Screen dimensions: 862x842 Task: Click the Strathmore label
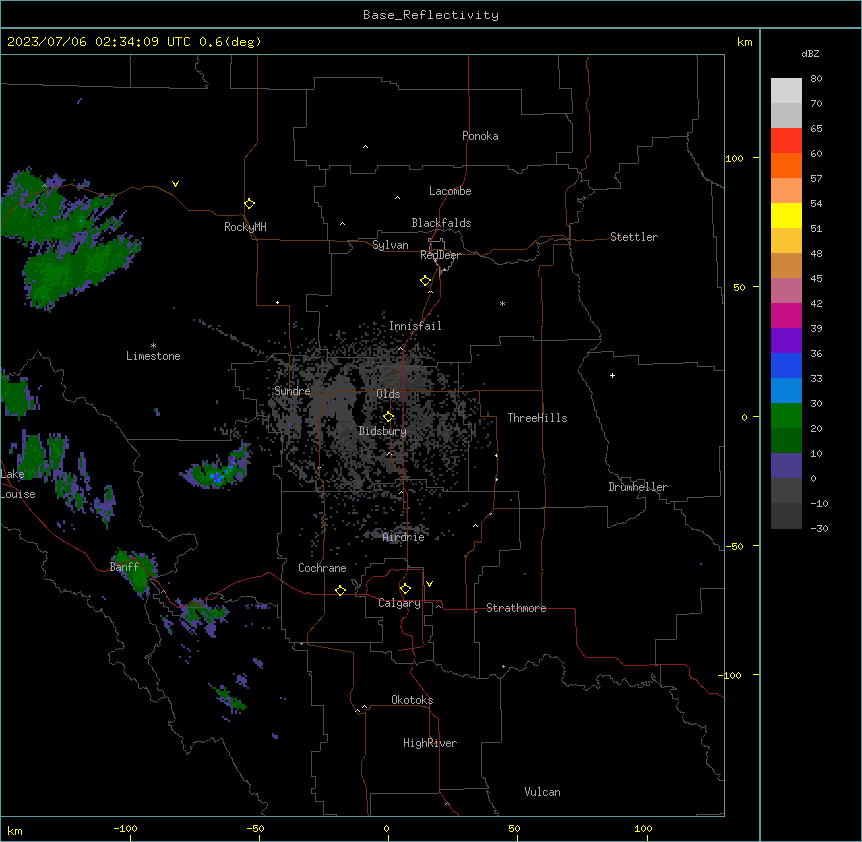click(x=516, y=608)
